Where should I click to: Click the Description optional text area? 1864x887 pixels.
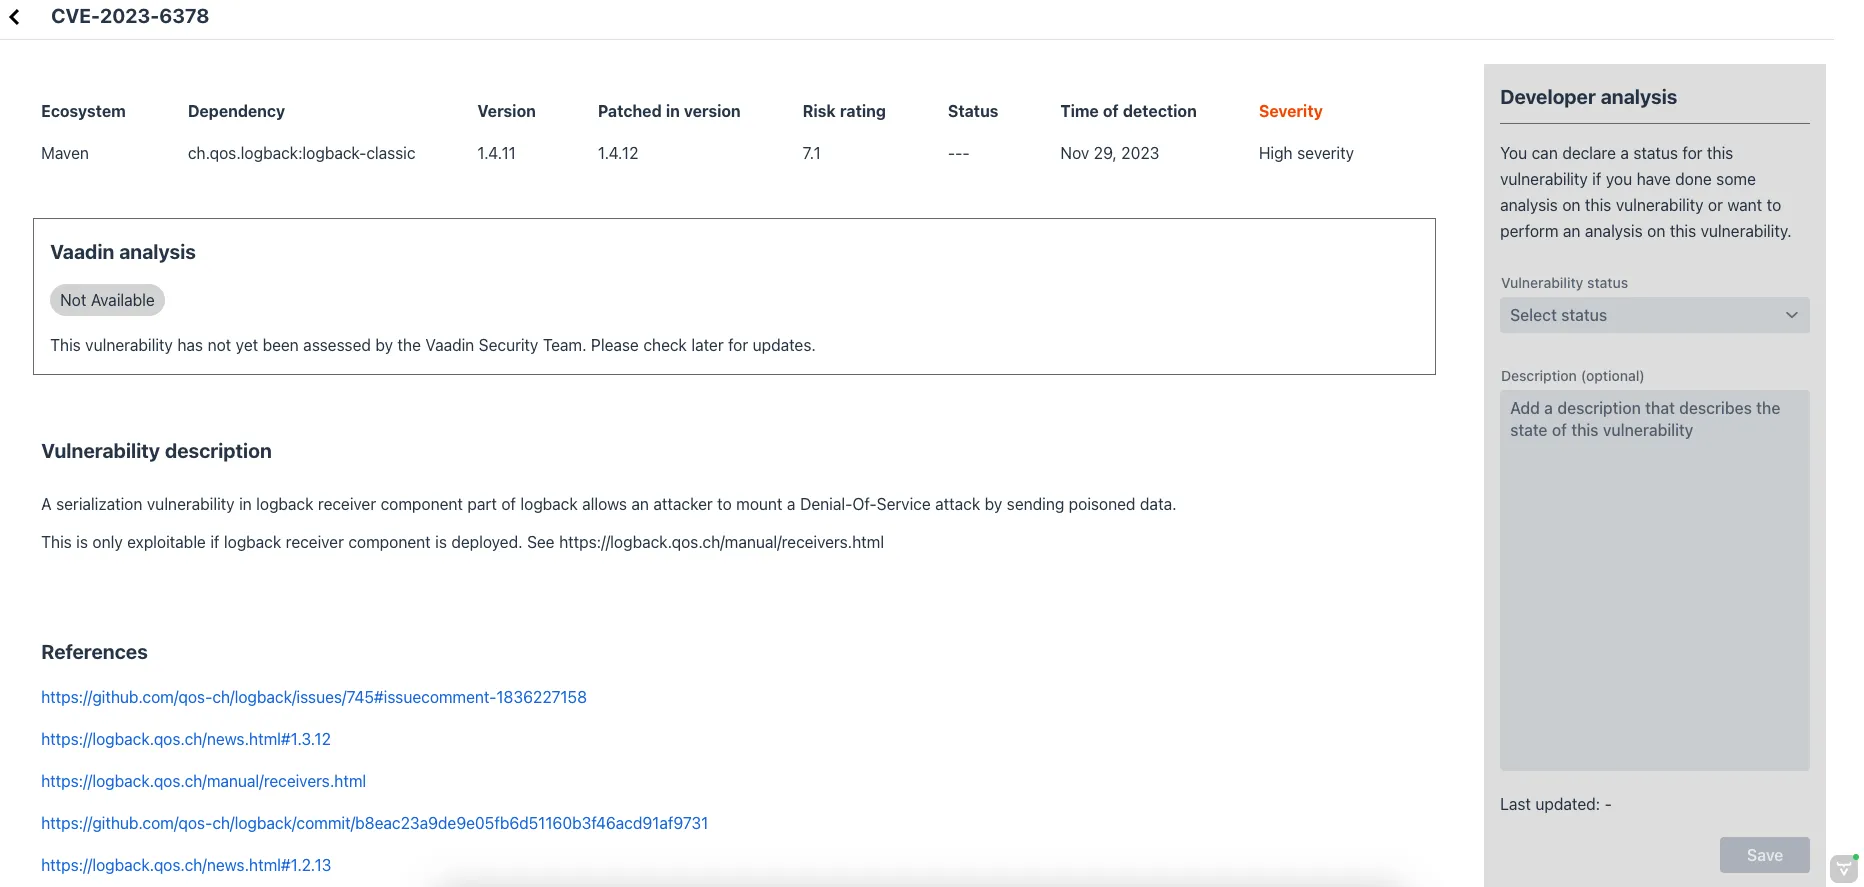point(1653,580)
